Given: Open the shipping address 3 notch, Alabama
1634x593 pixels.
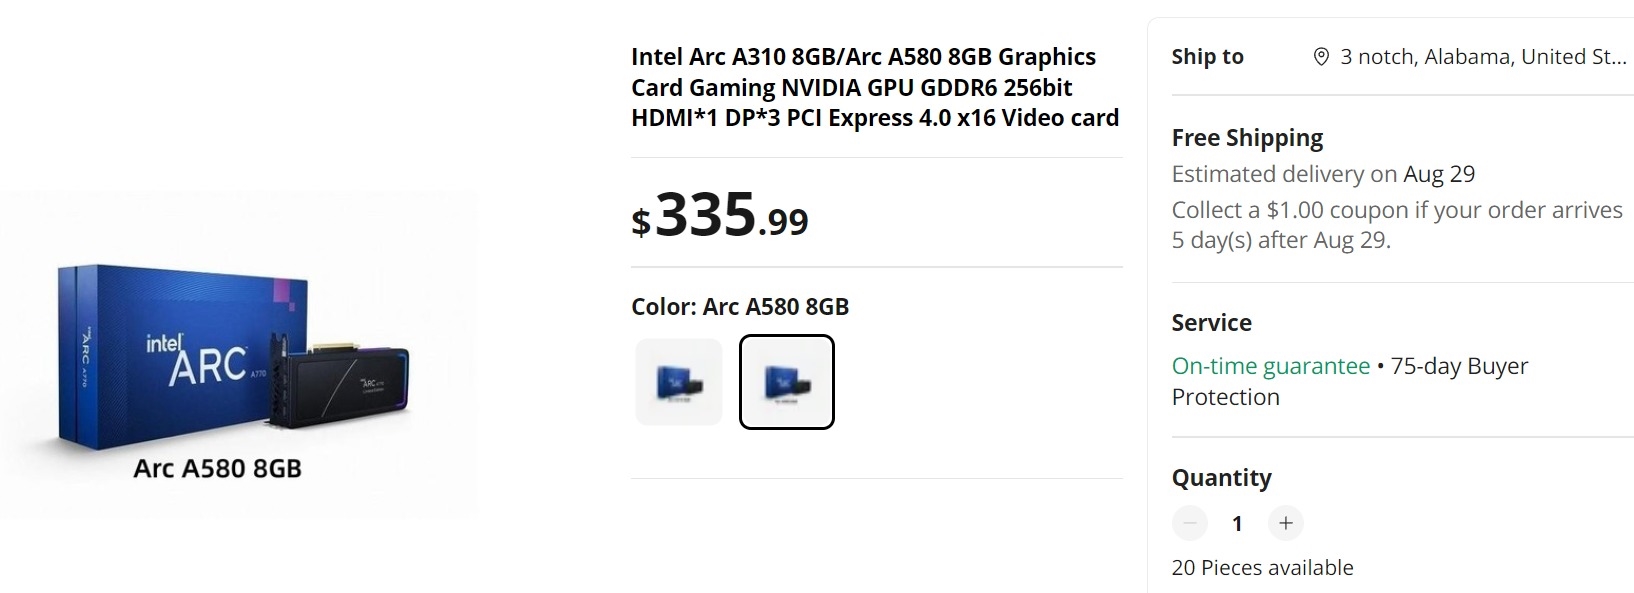Looking at the screenshot, I should tap(1482, 57).
